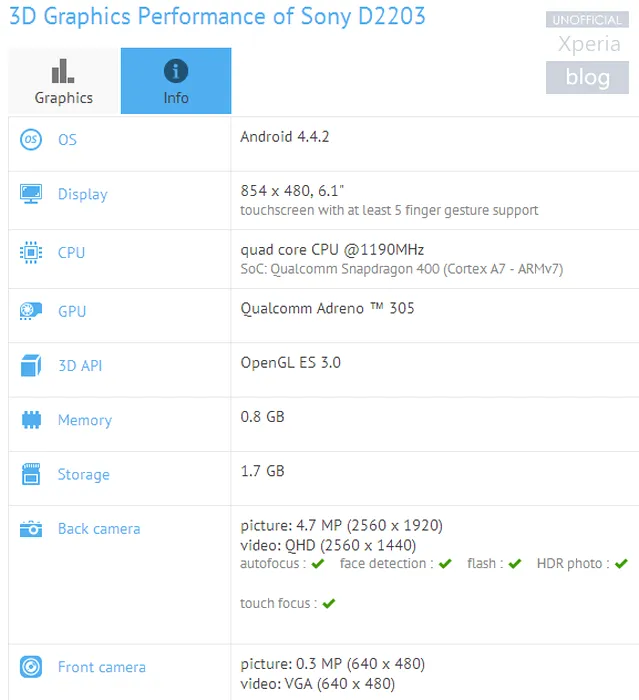Screen dimensions: 639x700
Task: Select the Info tab
Action: pyautogui.click(x=176, y=81)
